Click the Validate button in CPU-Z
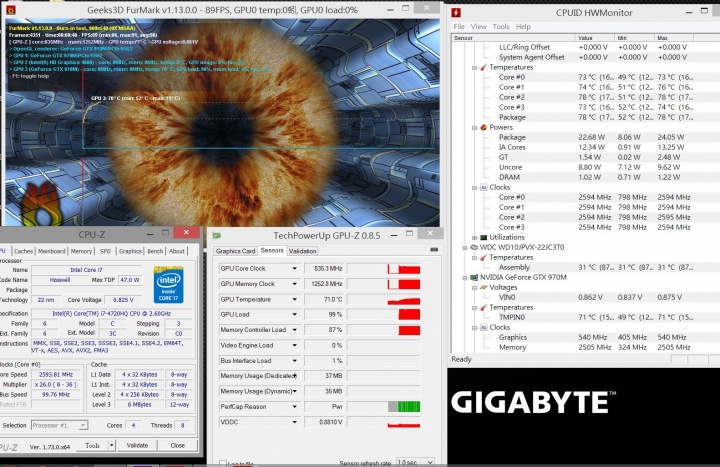 [137, 445]
